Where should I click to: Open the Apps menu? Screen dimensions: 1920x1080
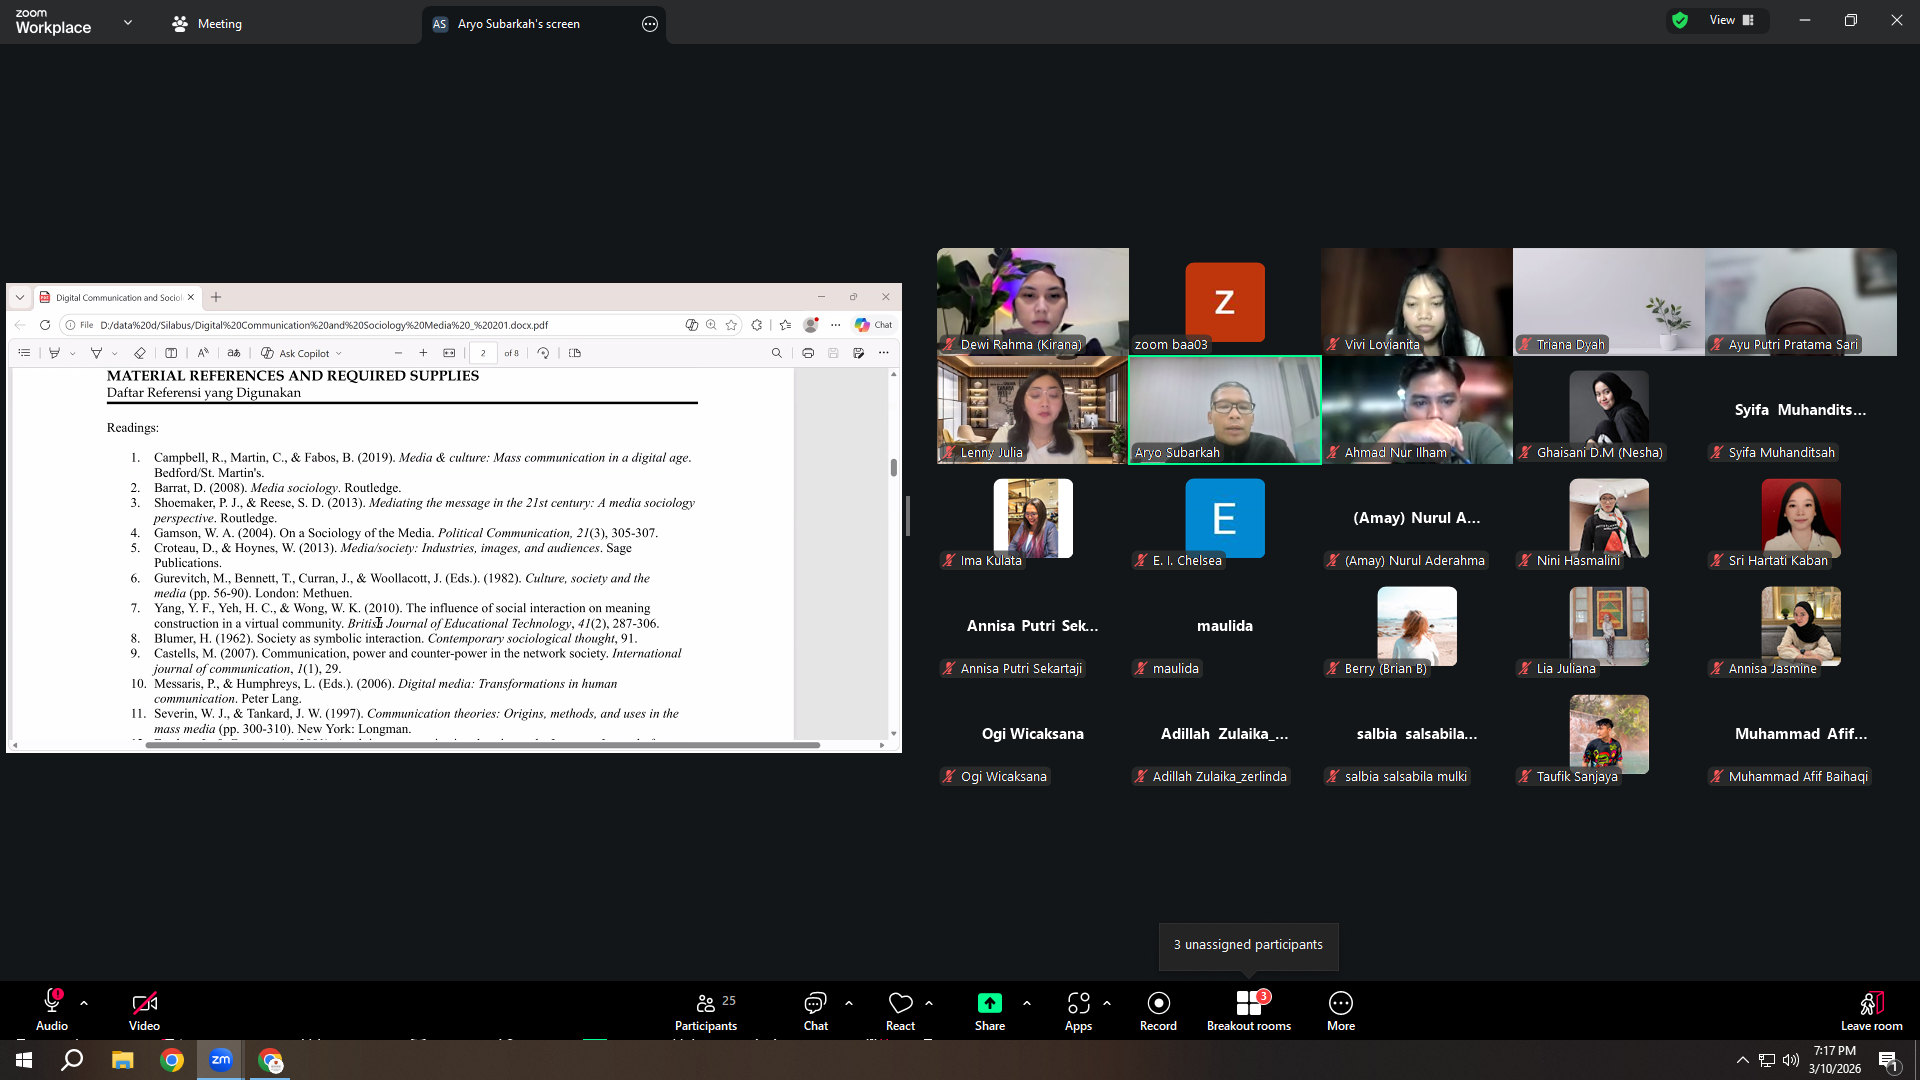coord(1078,1011)
